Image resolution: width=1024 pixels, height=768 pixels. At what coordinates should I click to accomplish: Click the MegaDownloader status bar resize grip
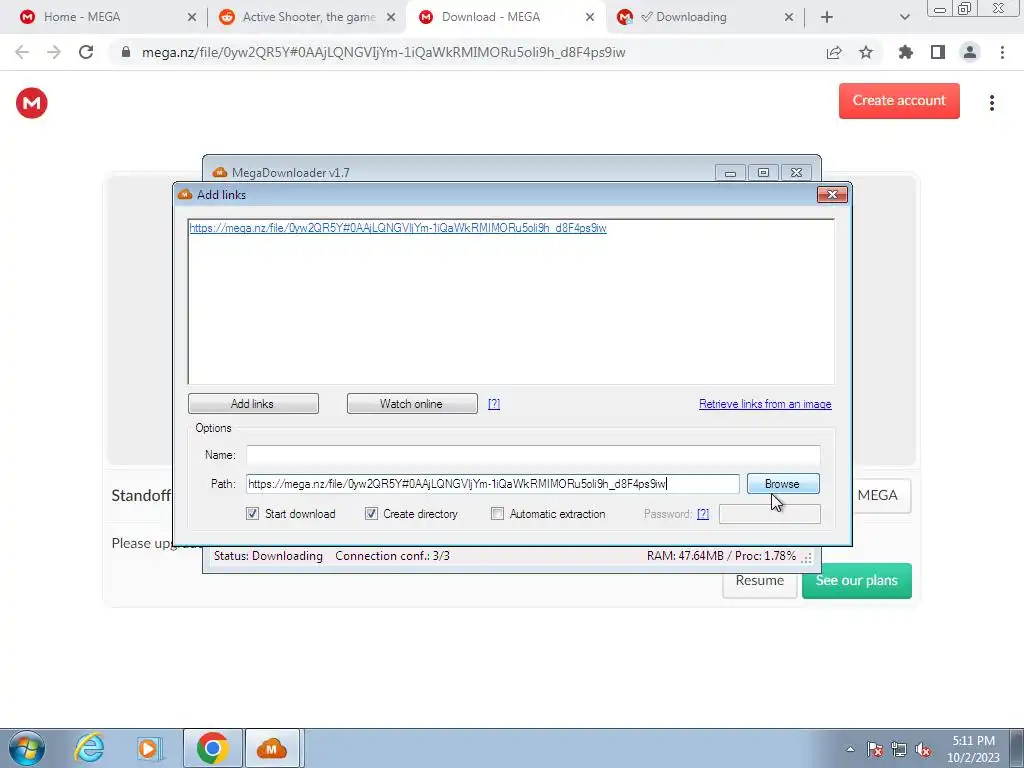[807, 558]
